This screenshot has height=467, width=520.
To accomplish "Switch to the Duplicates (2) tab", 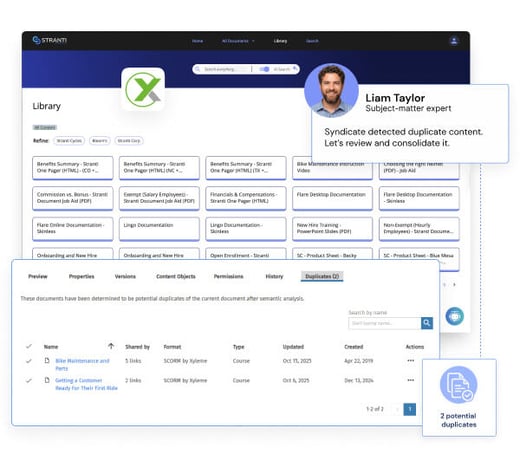I will [x=322, y=276].
